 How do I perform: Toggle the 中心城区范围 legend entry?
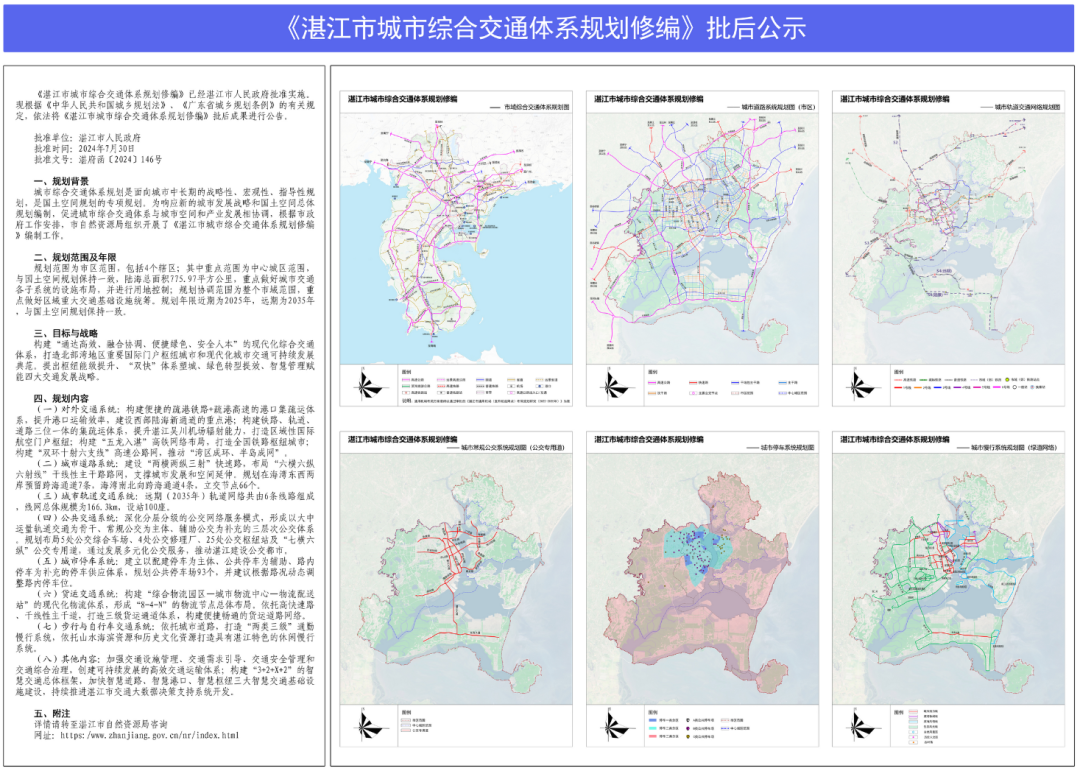tap(783, 394)
